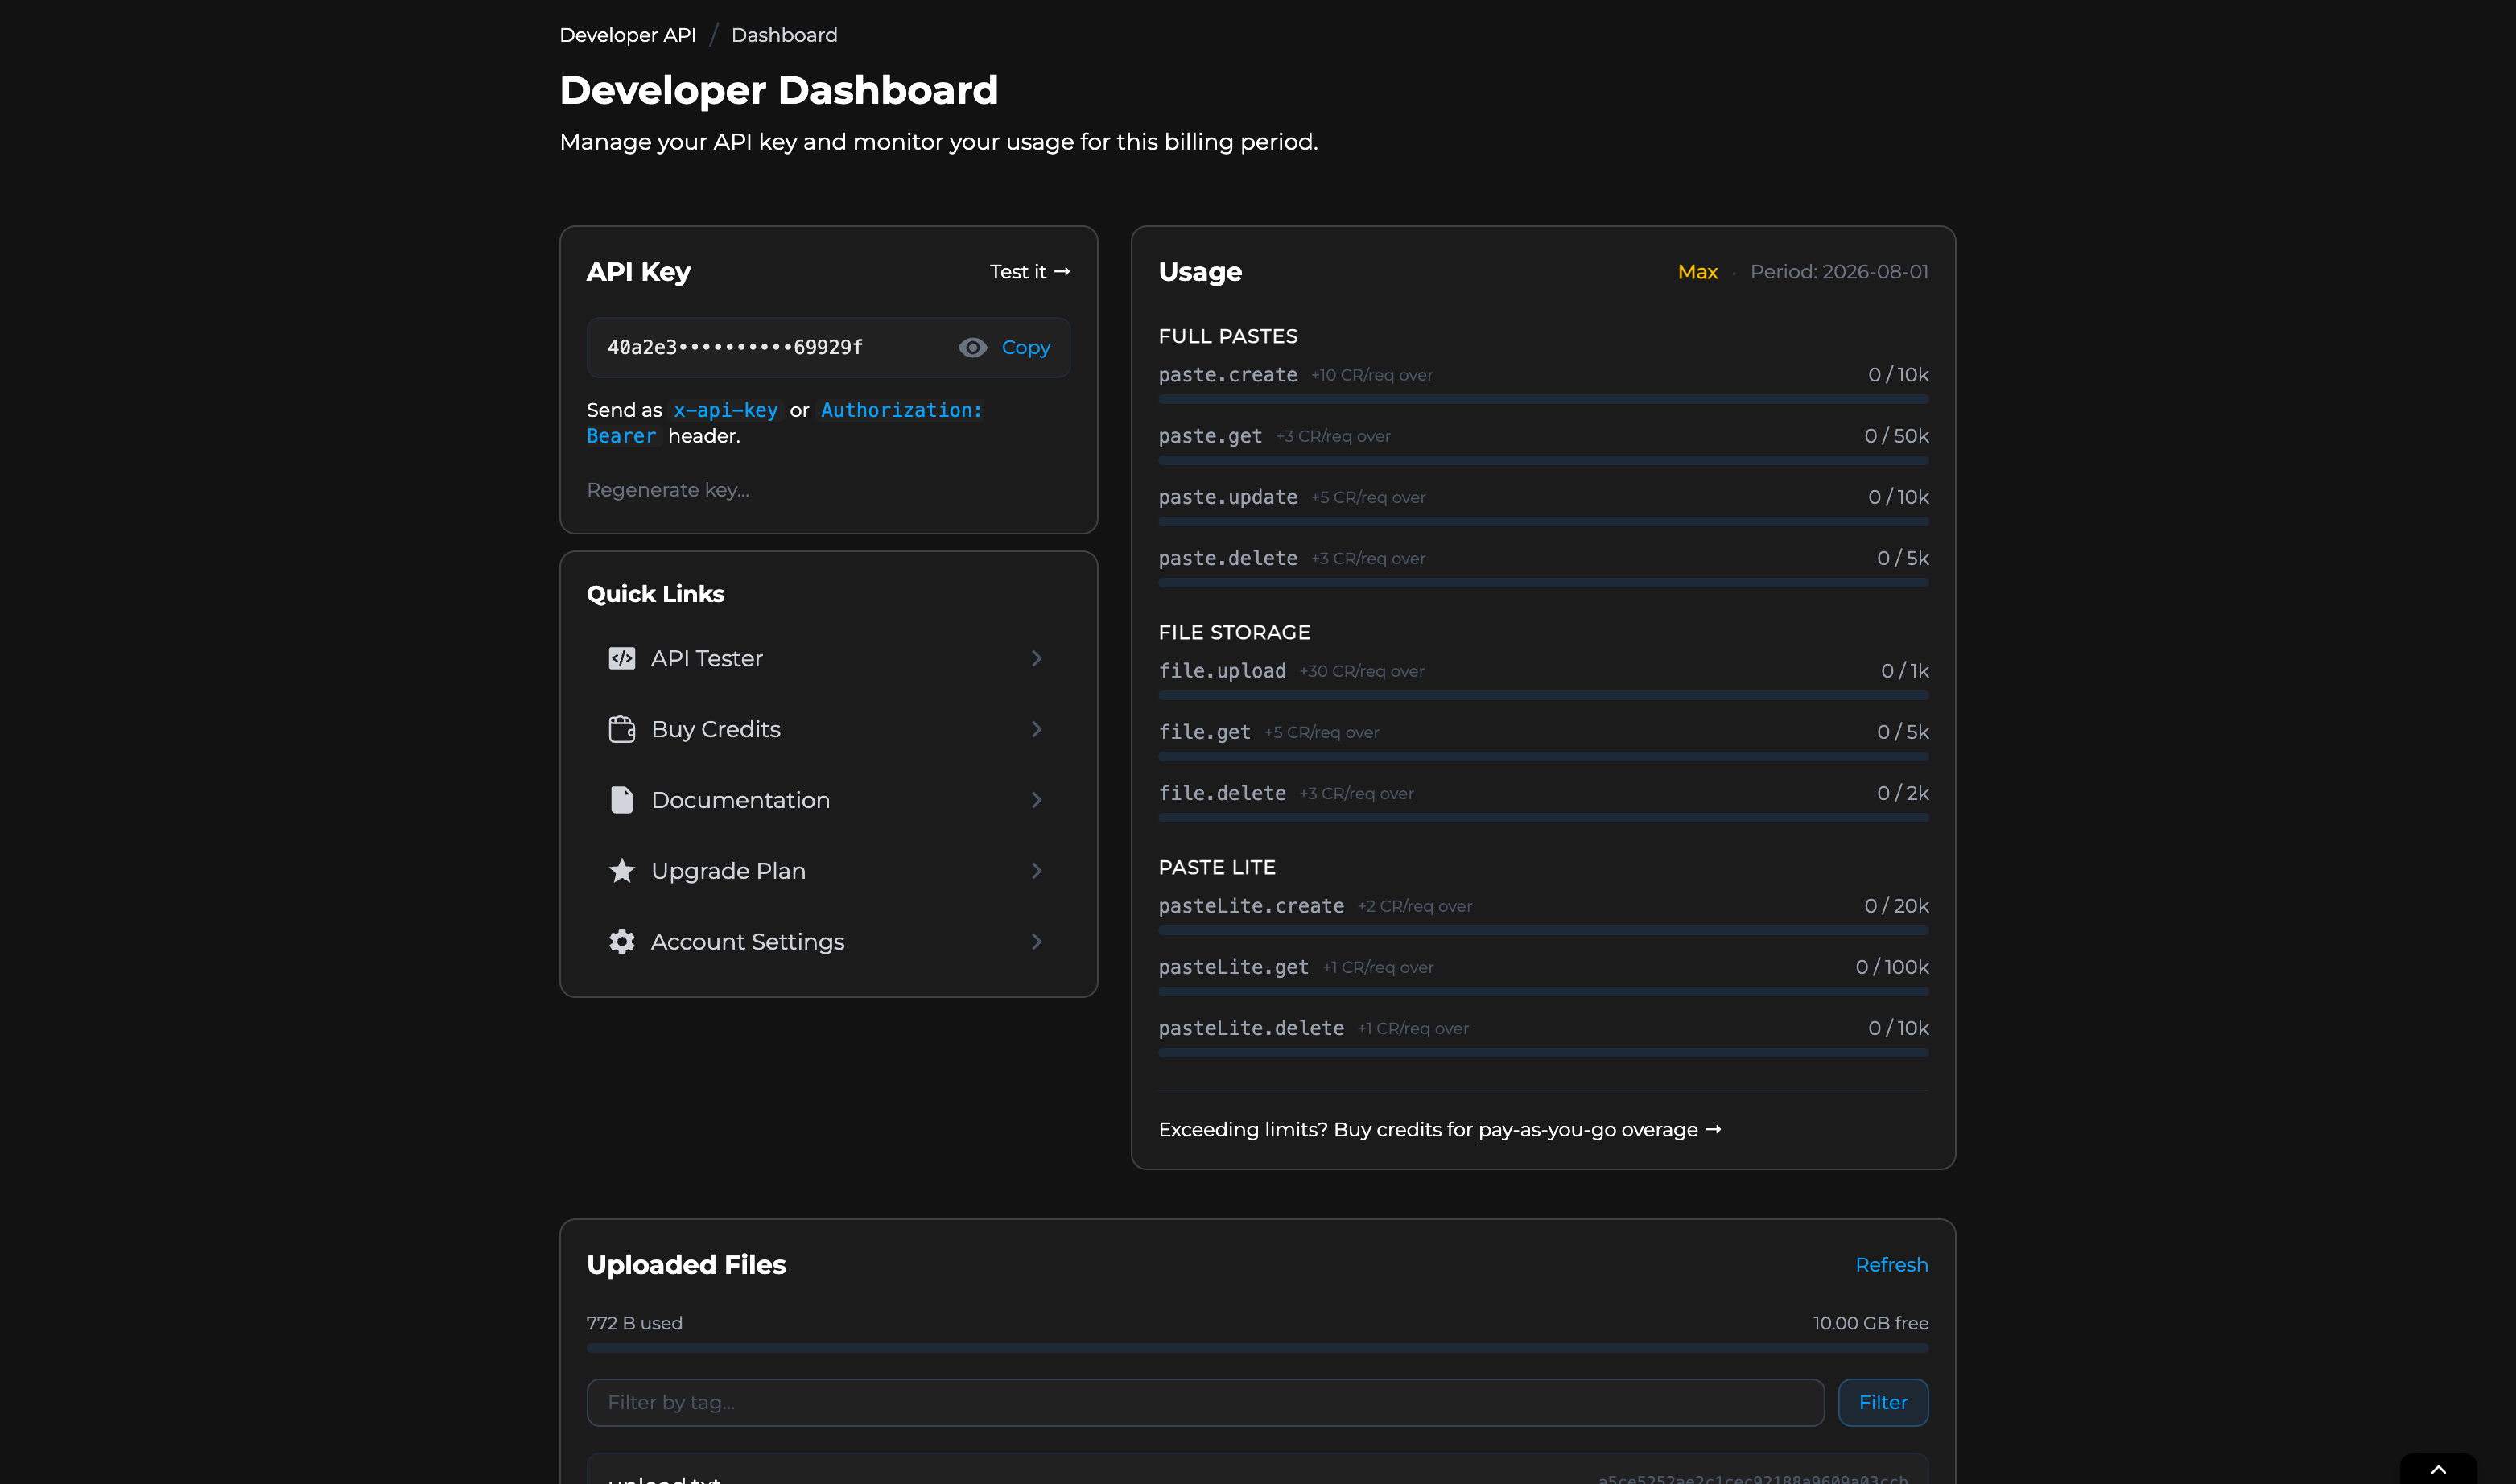The image size is (2516, 1484).
Task: Expand the Account Settings row chevron
Action: [1036, 942]
